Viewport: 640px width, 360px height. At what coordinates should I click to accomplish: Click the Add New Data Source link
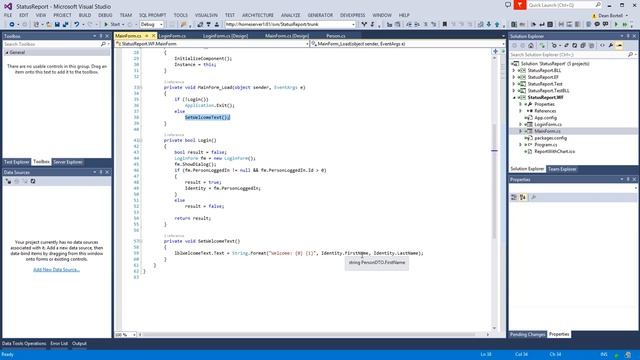tap(56, 269)
